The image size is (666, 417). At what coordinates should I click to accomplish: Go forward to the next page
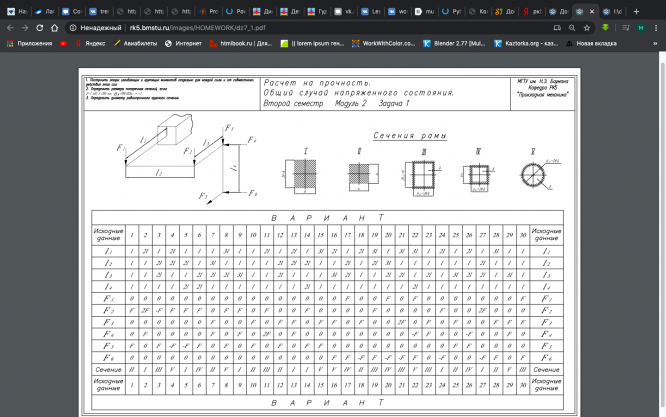coord(25,28)
